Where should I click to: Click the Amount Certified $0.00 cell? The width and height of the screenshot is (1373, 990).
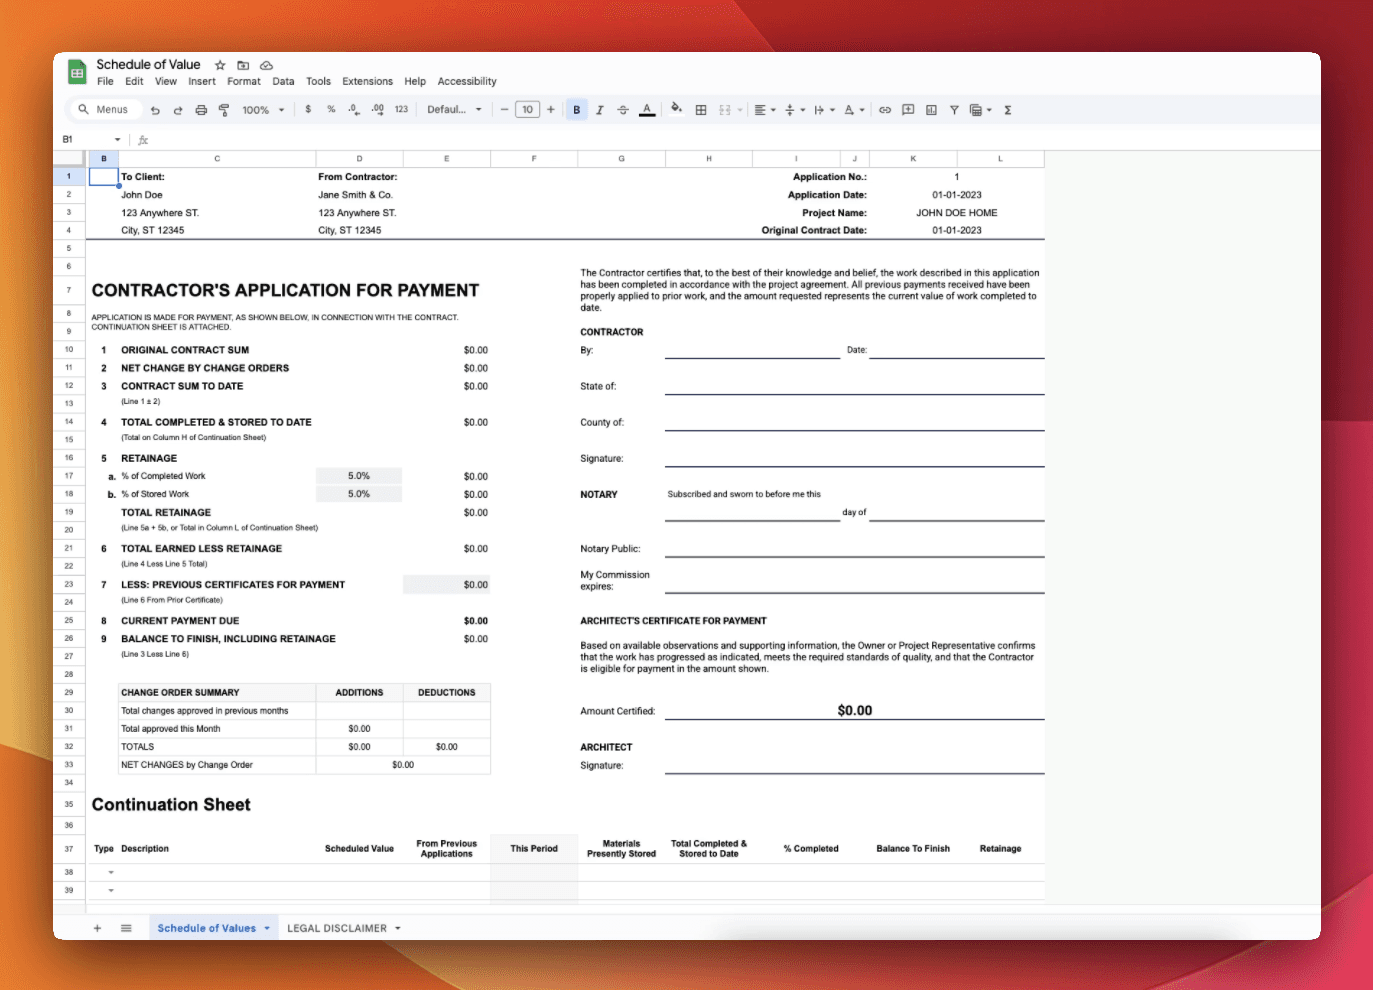[x=854, y=710]
